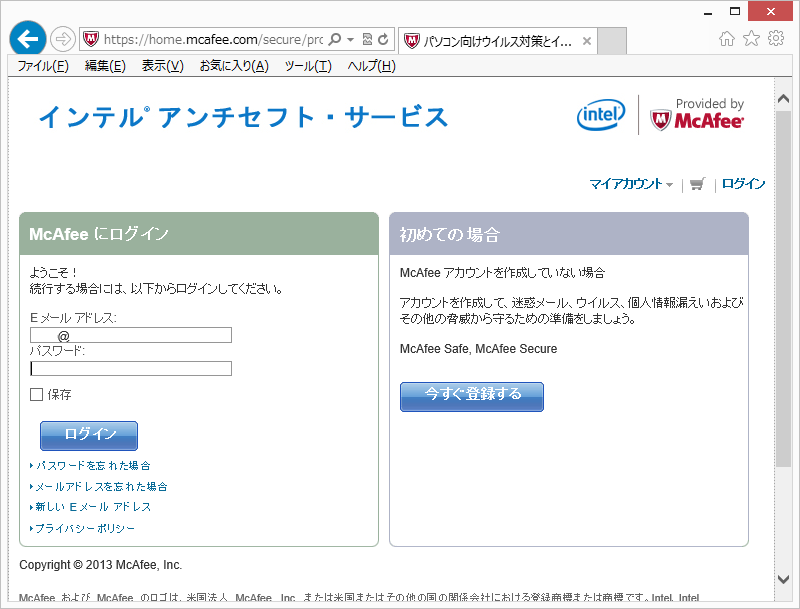Click the McAfee にログイン panel header

tap(199, 234)
